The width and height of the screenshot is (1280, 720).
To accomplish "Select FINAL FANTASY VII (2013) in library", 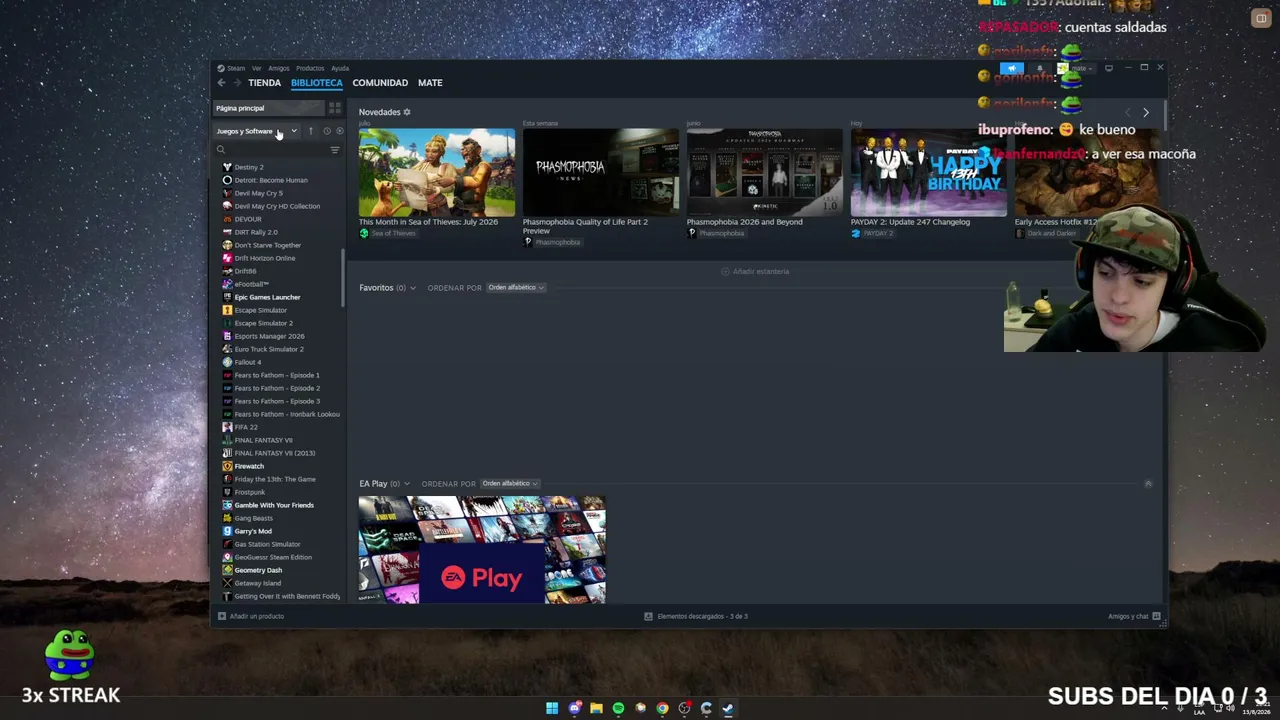I will point(274,453).
